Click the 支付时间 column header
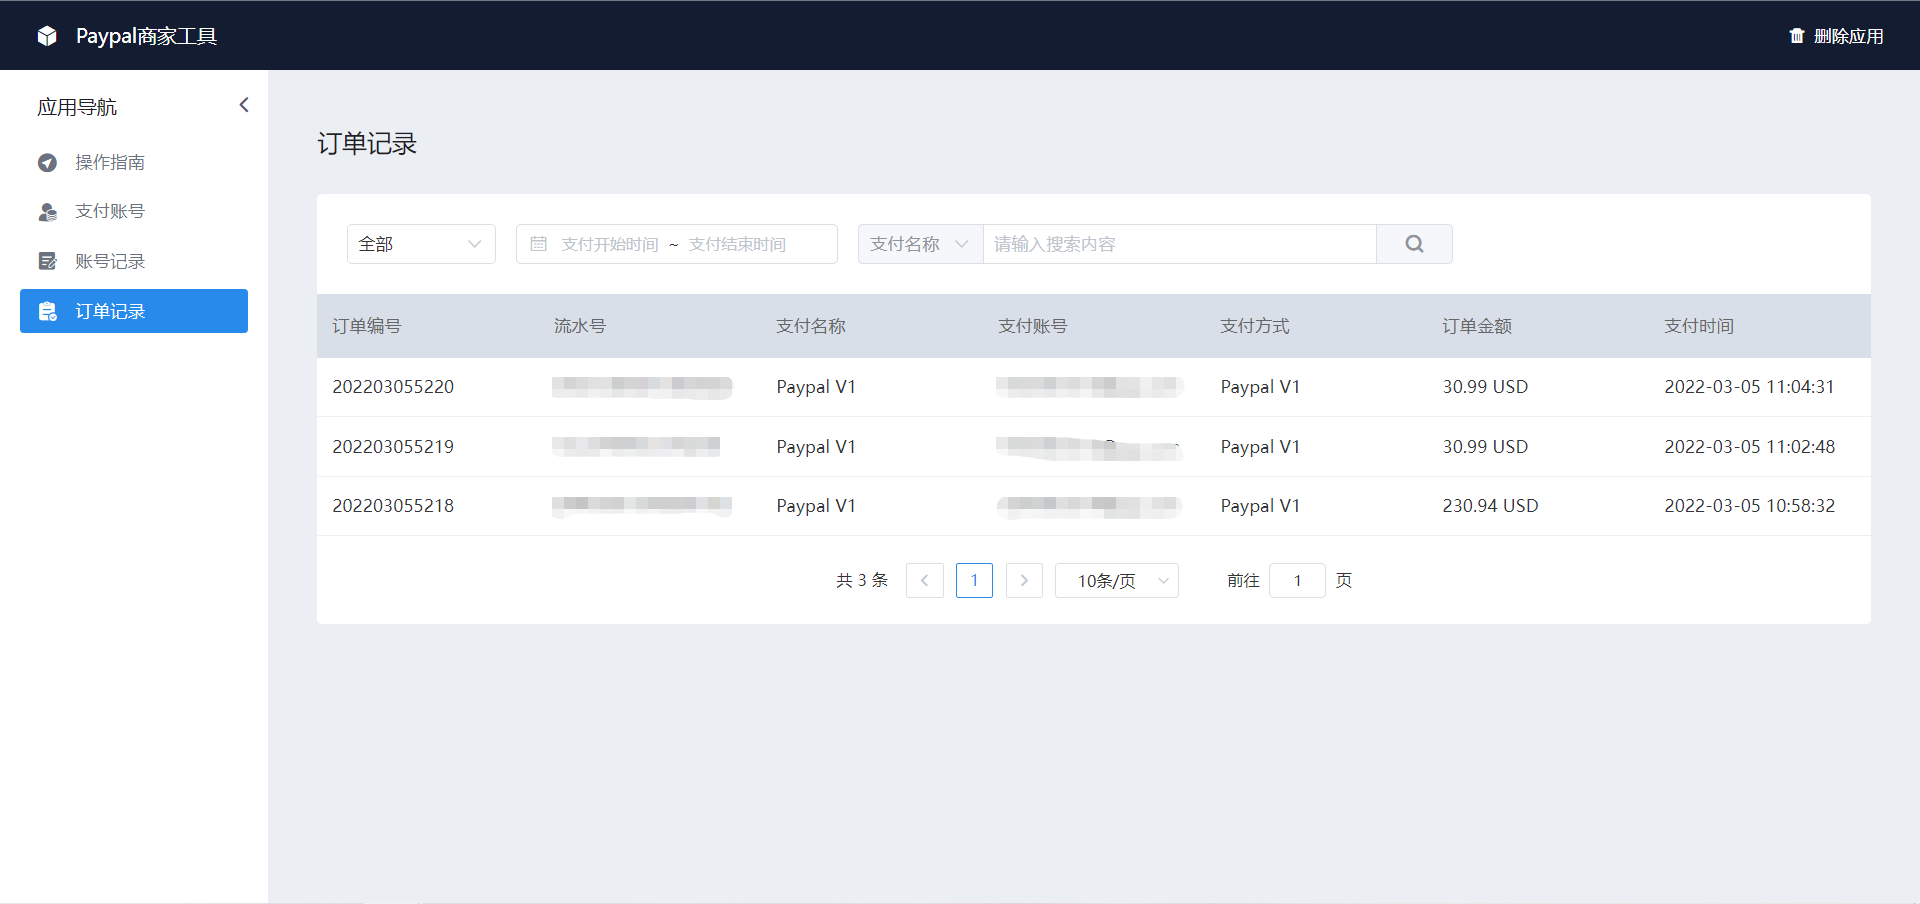1920x904 pixels. (1699, 326)
